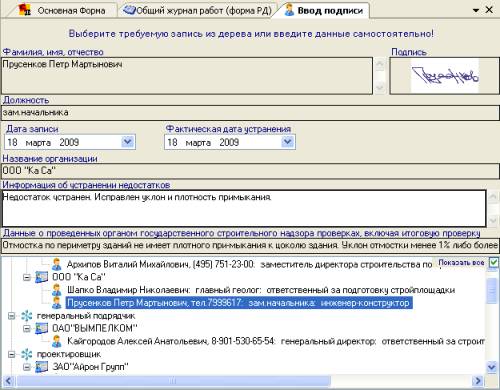Select day 18 in Дата записи

click(x=12, y=143)
